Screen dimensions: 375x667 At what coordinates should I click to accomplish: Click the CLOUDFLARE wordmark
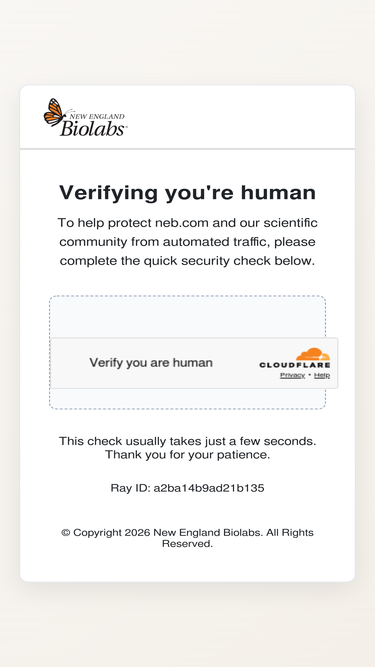(295, 365)
